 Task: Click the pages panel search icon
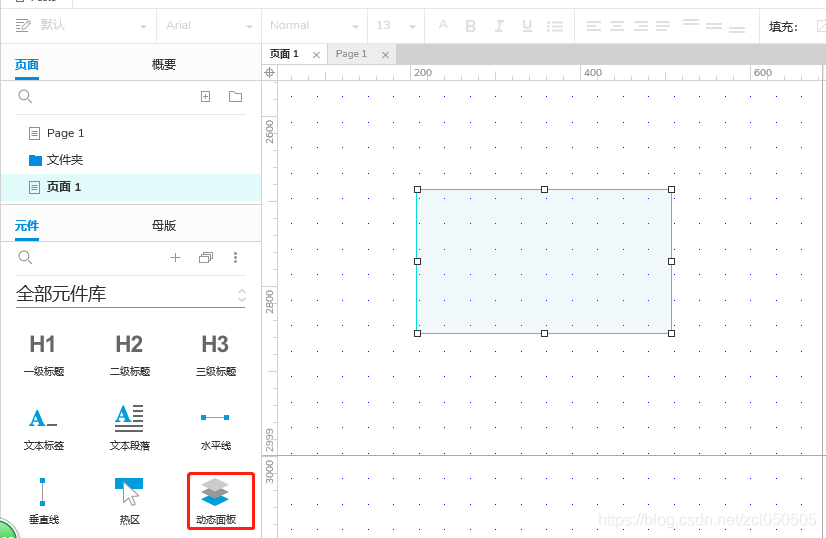click(x=25, y=96)
